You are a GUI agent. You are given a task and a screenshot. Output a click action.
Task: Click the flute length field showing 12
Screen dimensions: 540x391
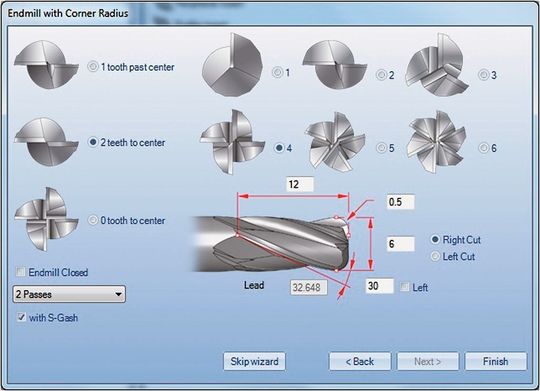[300, 184]
